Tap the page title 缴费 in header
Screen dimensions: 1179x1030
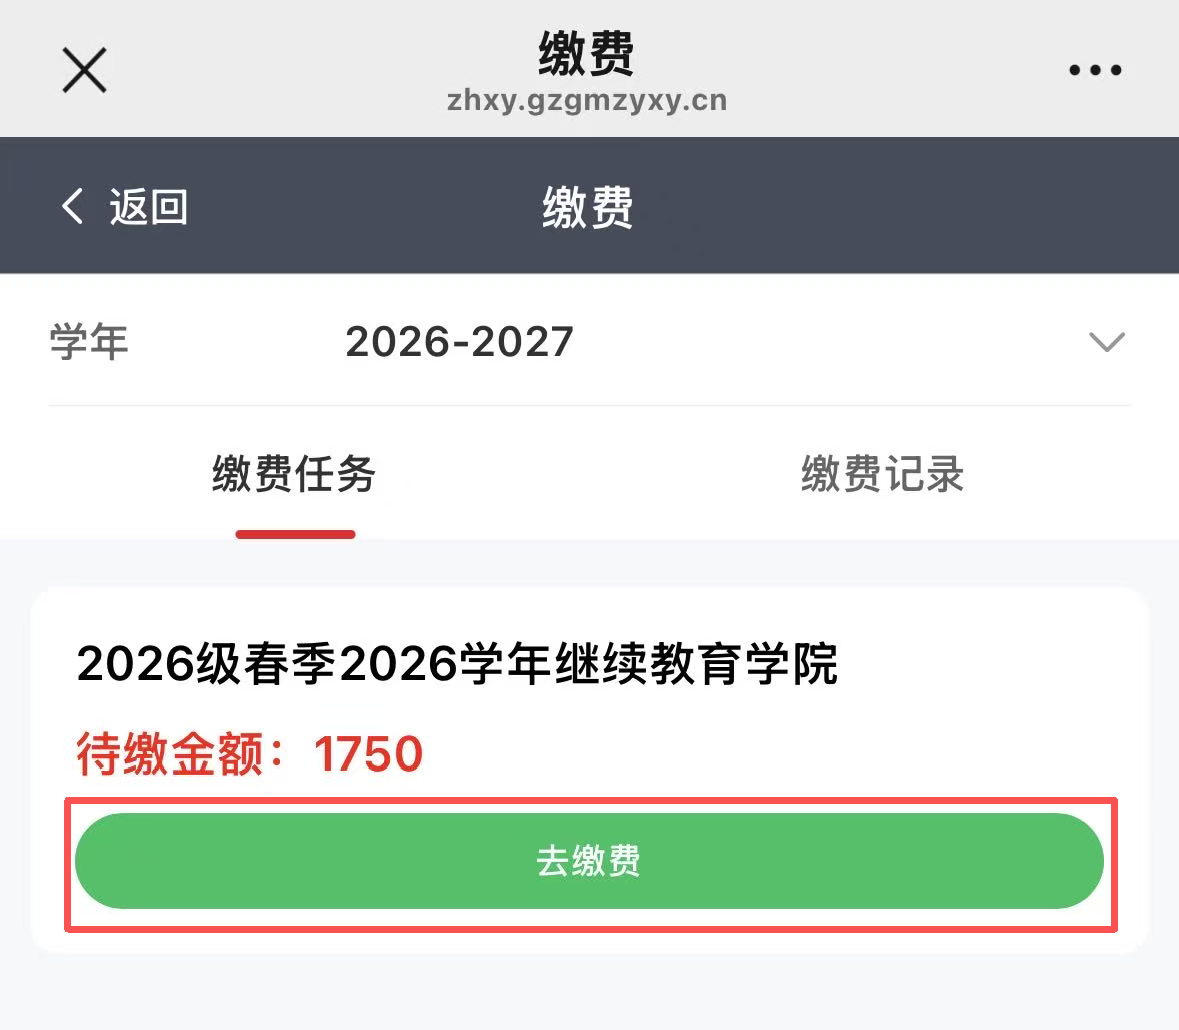(589, 55)
